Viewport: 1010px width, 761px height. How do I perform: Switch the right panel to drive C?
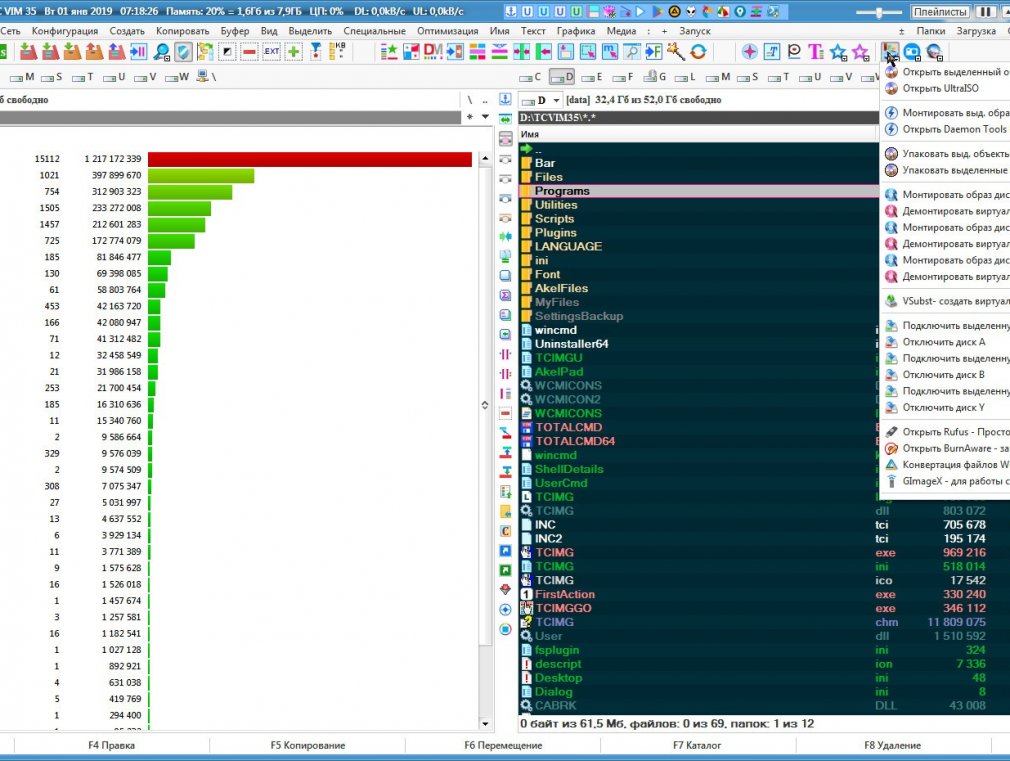click(x=530, y=77)
